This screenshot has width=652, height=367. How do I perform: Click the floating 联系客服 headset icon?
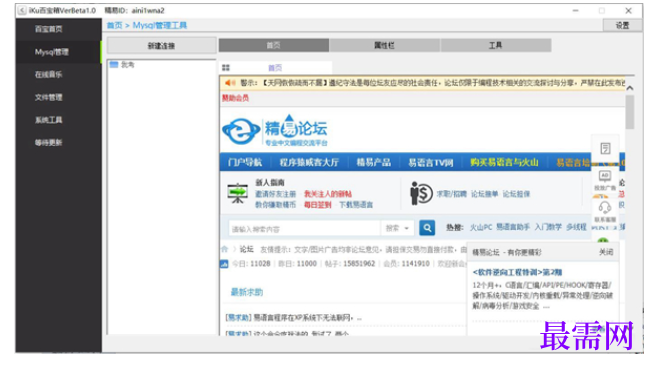605,212
